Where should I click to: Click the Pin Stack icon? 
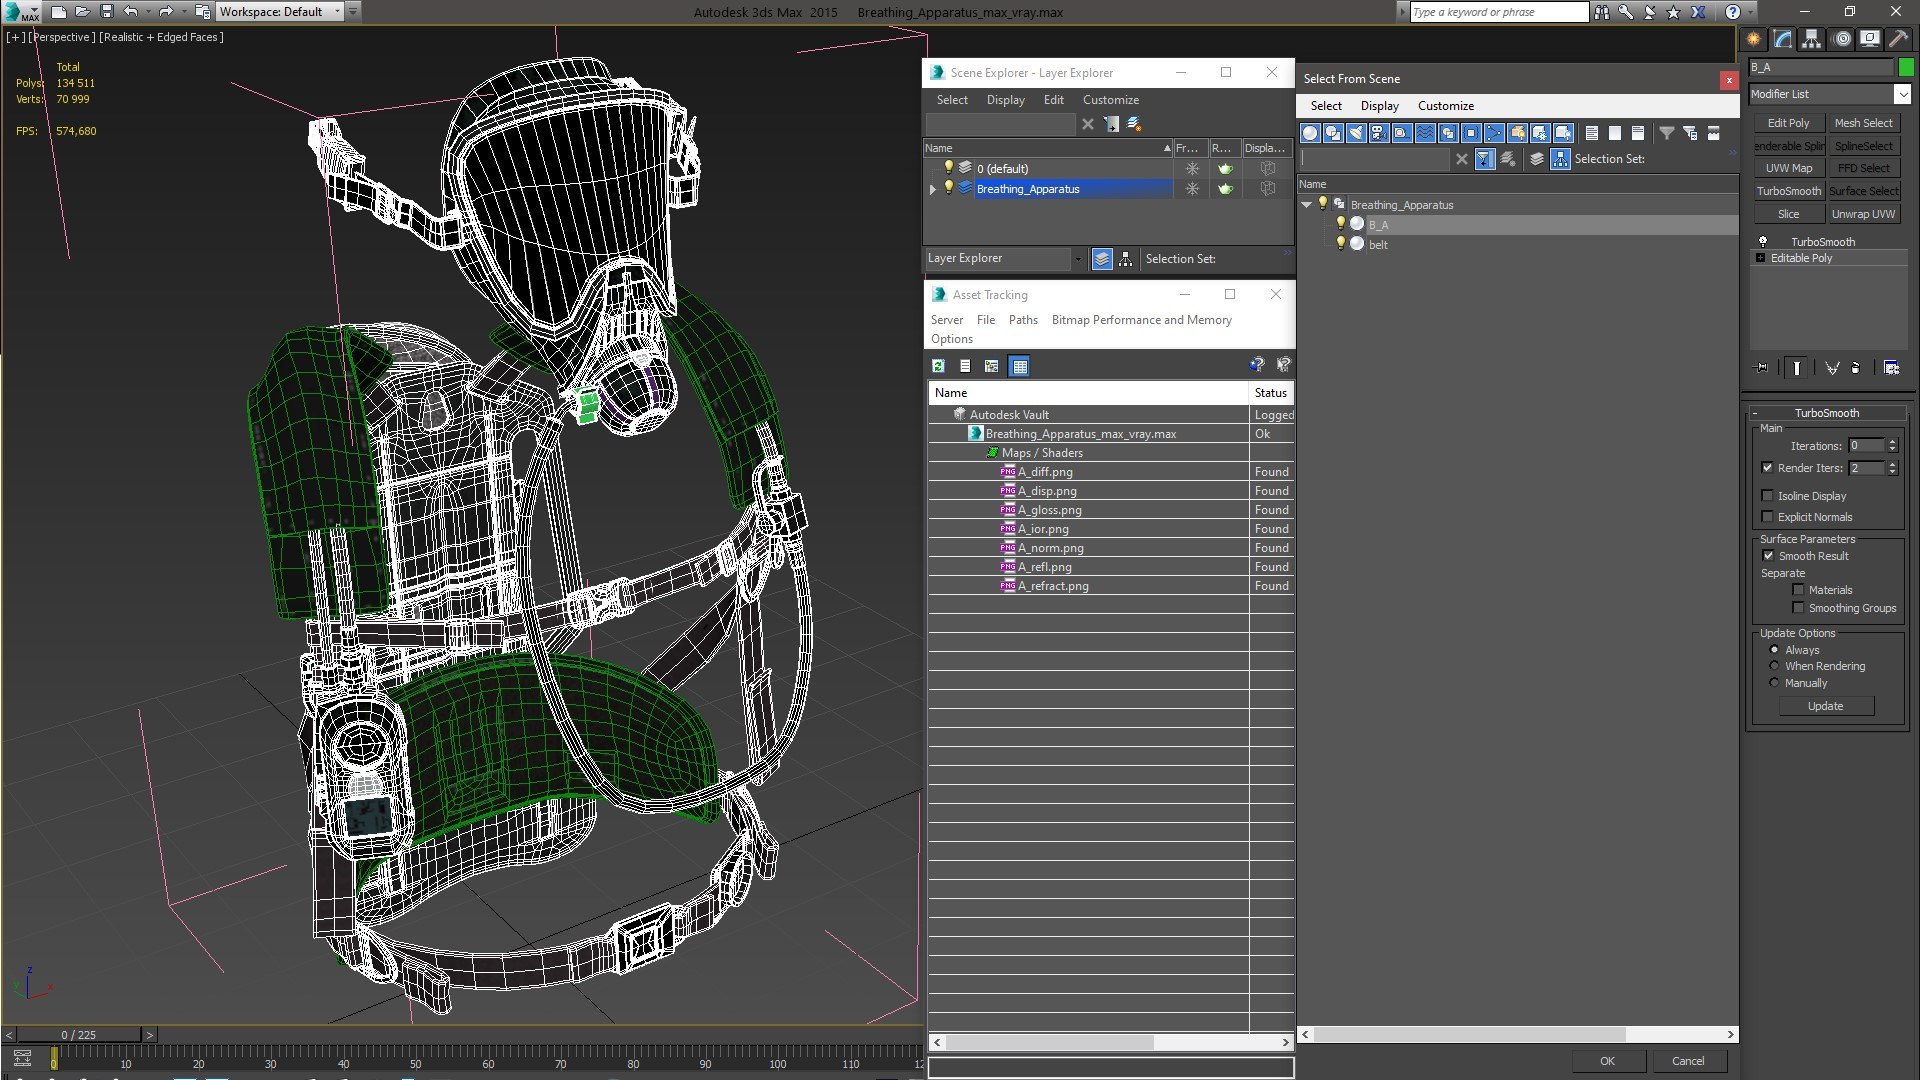(1762, 368)
